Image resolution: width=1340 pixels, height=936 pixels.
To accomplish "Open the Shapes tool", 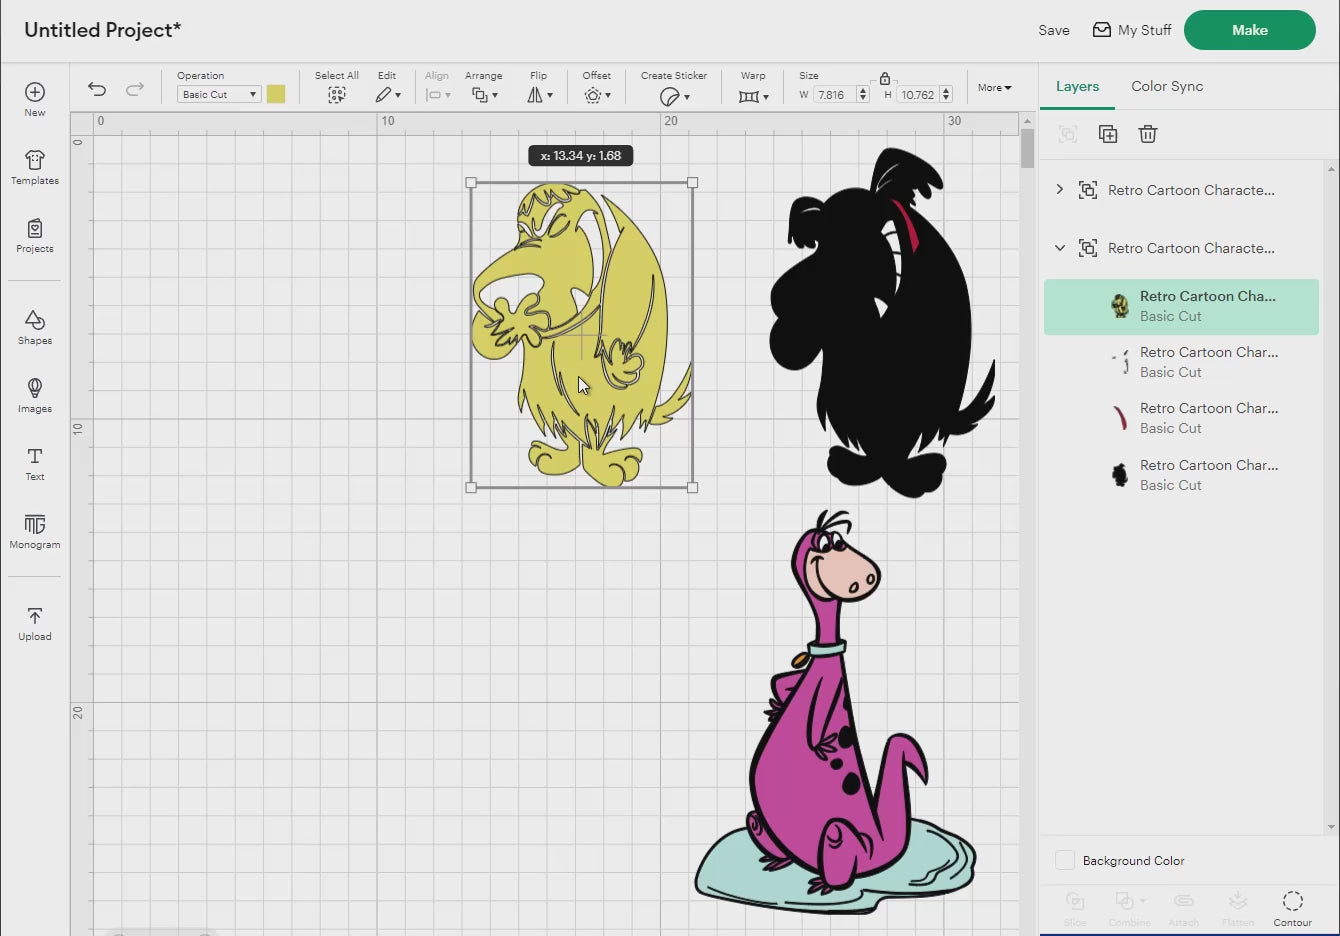I will [35, 327].
